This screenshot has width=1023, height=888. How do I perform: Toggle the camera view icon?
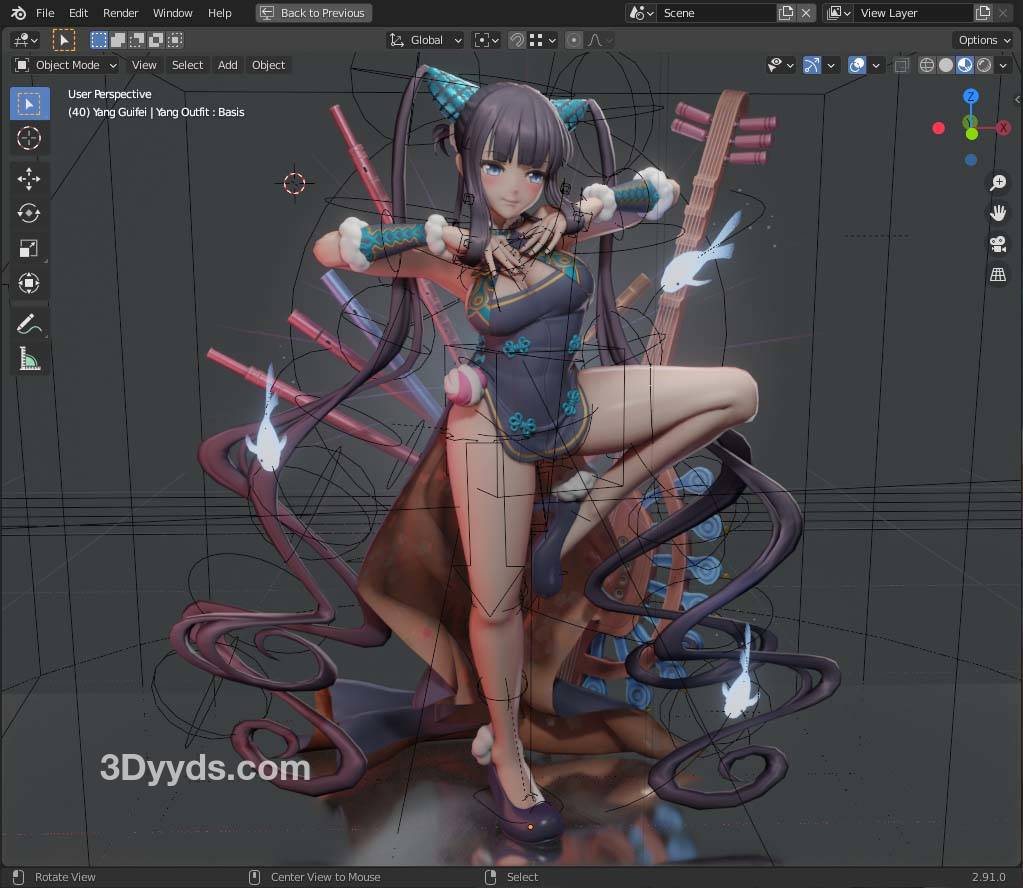[x=997, y=244]
